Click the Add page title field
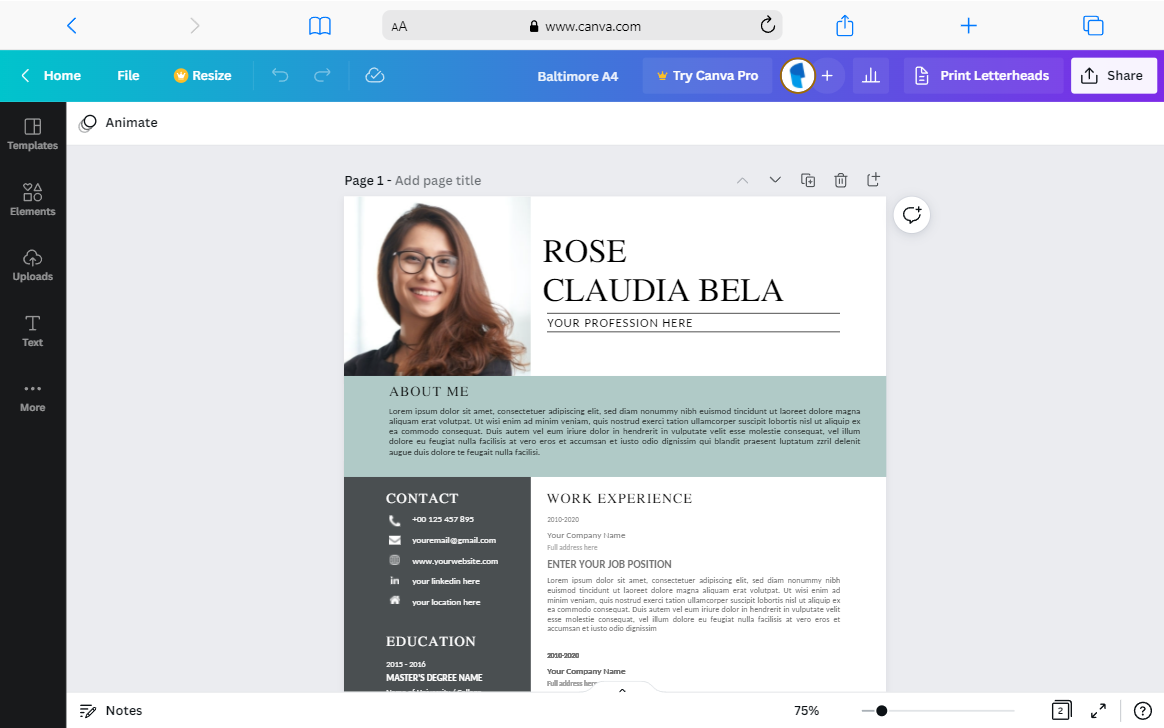 [438, 180]
